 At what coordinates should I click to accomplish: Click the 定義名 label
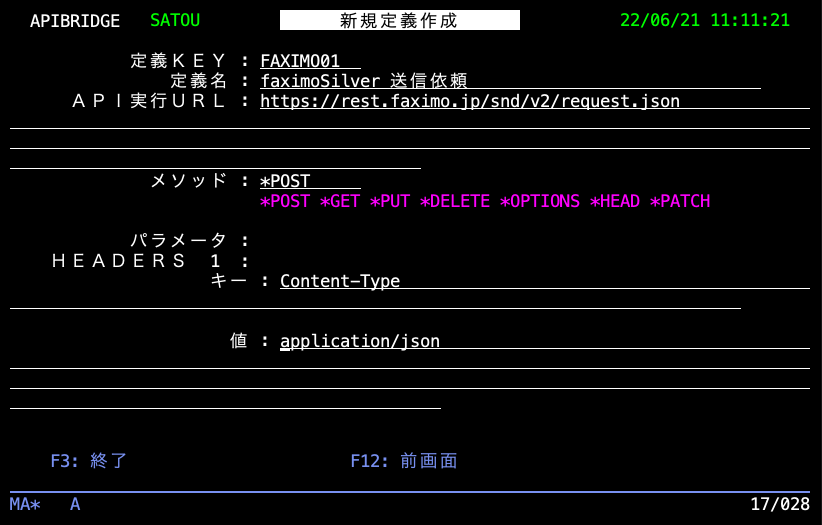pos(198,81)
